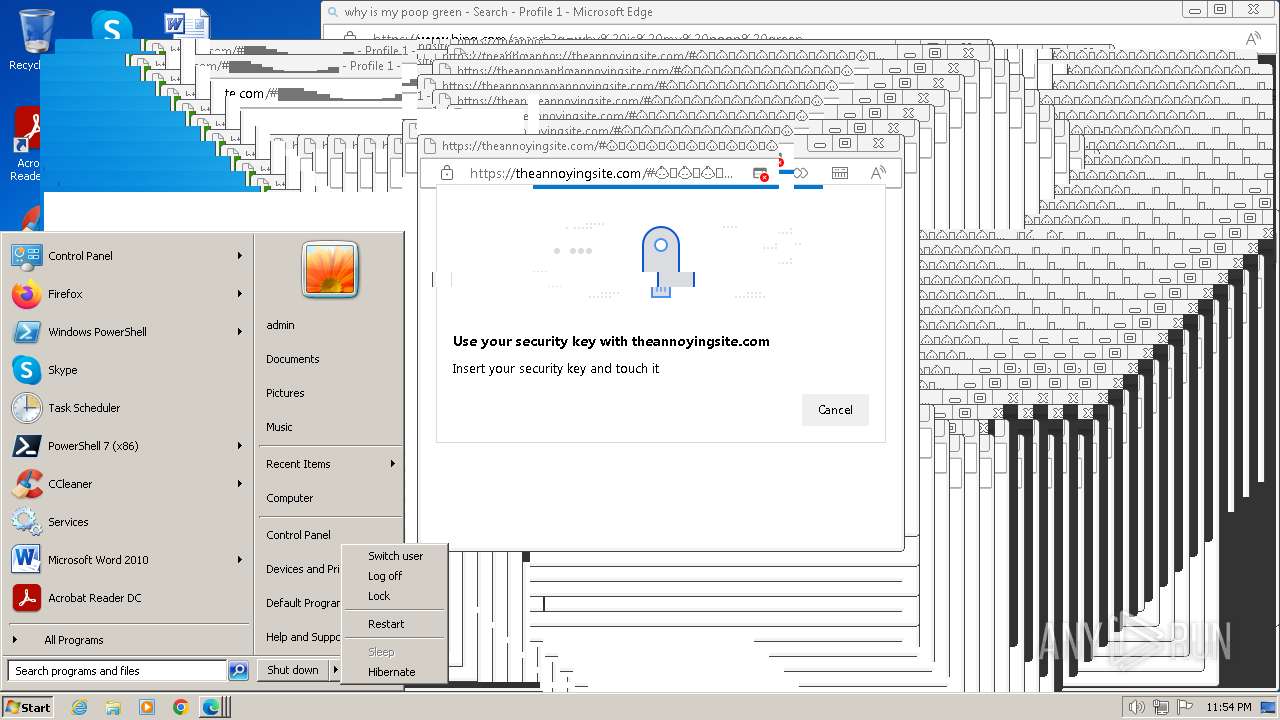Select Switch user from the shutdown menu
Viewport: 1280px width, 720px height.
tap(395, 556)
